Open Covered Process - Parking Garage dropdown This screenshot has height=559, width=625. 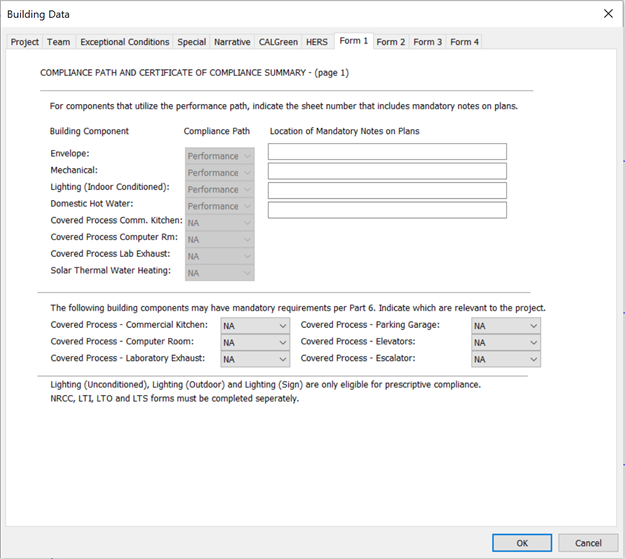[x=506, y=326]
